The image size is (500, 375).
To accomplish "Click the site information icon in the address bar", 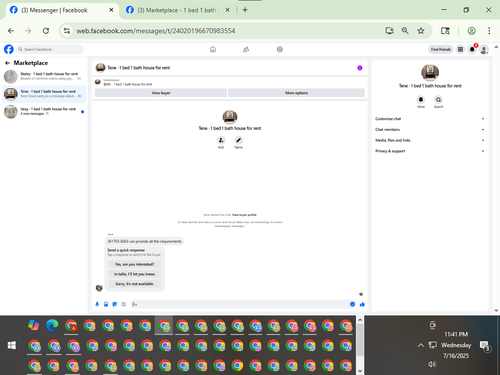I will coord(67,31).
